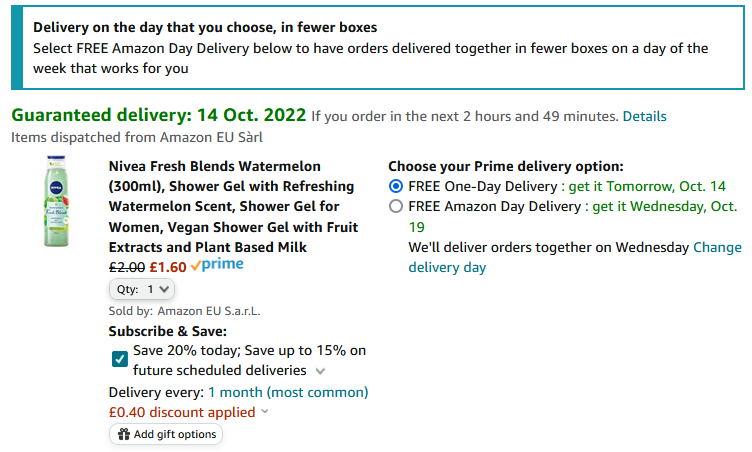The image size is (752, 452).
Task: Click the Sold by Amazon EU S.a.r.L. text
Action: point(184,311)
